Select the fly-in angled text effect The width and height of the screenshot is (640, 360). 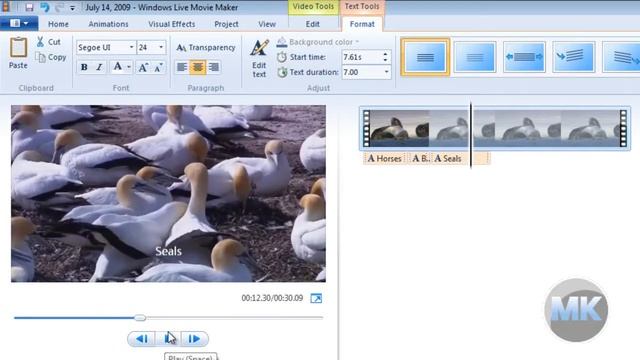[x=573, y=57]
